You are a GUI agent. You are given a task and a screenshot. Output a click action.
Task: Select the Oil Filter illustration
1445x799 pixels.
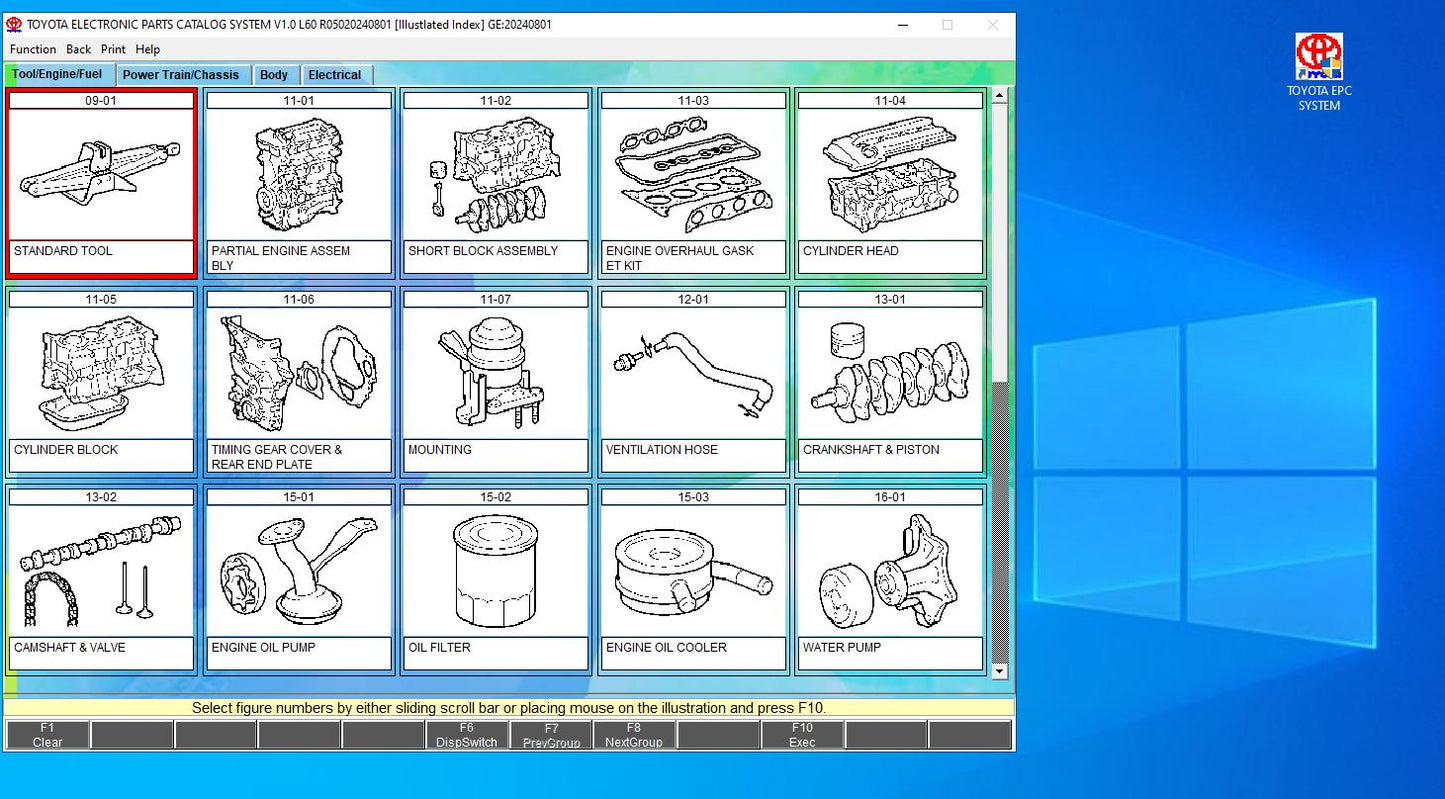coord(495,570)
